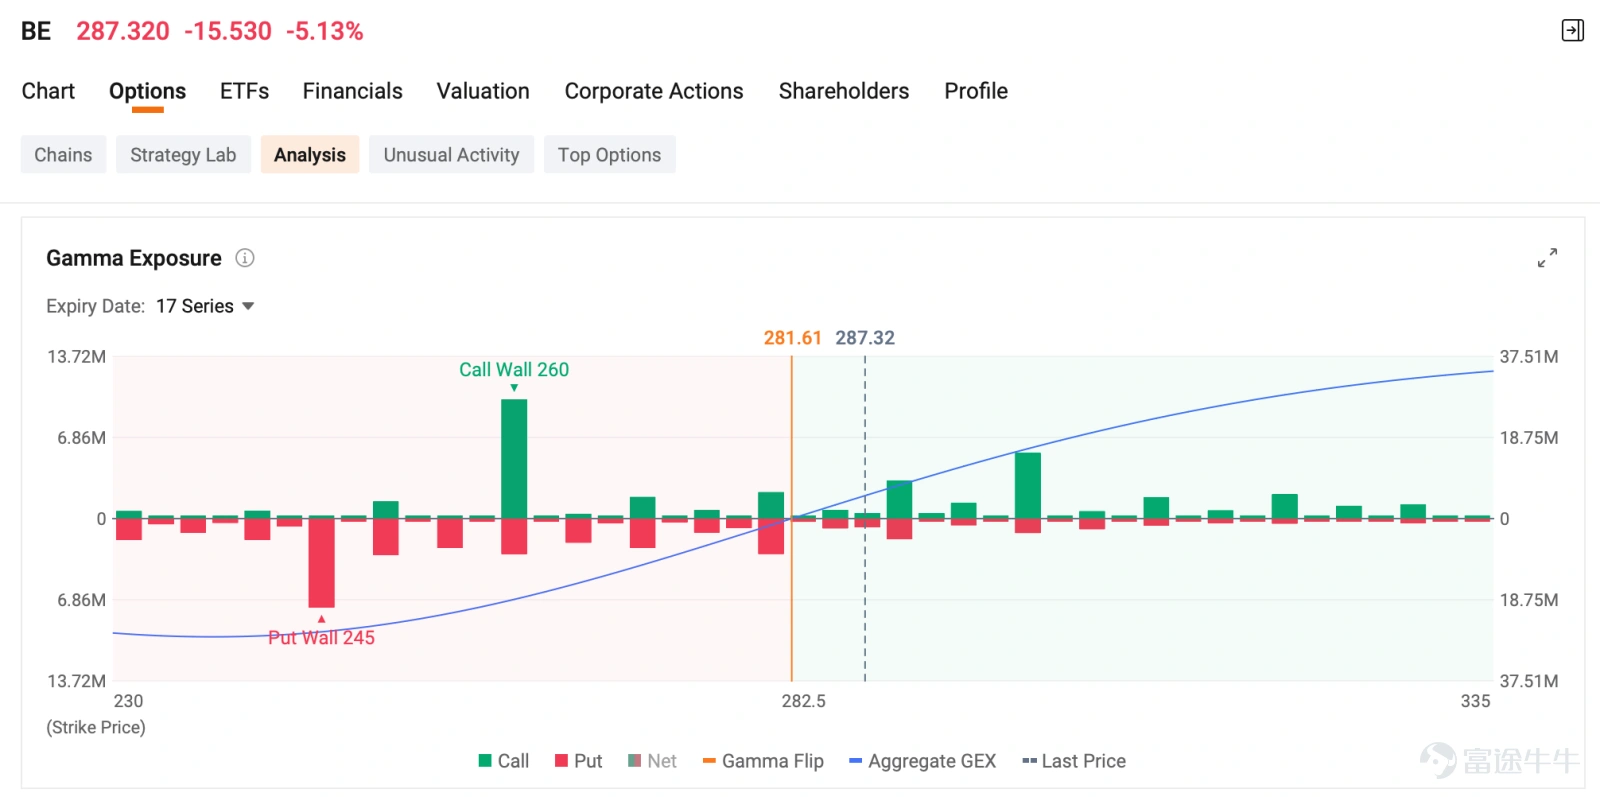Open the Corporate Actions tab
The image size is (1600, 797).
click(654, 91)
